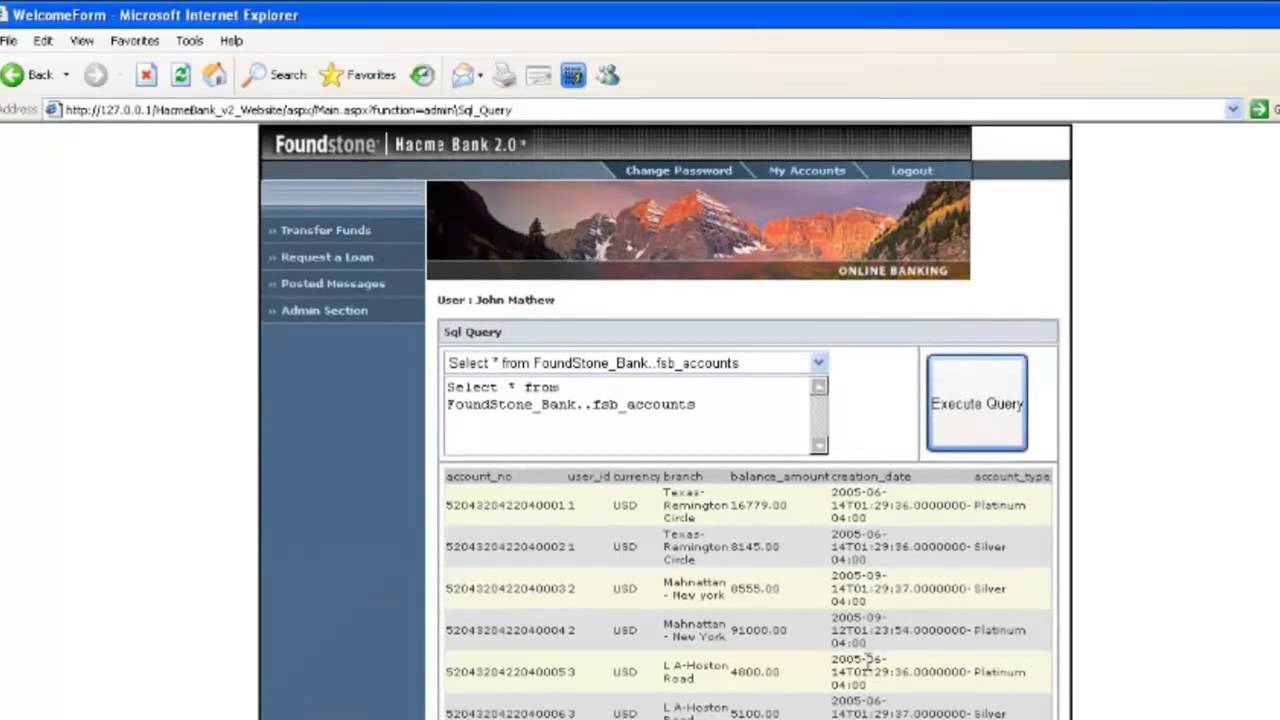Click the address bar URL field
Screen dimensions: 1280x720
point(640,110)
